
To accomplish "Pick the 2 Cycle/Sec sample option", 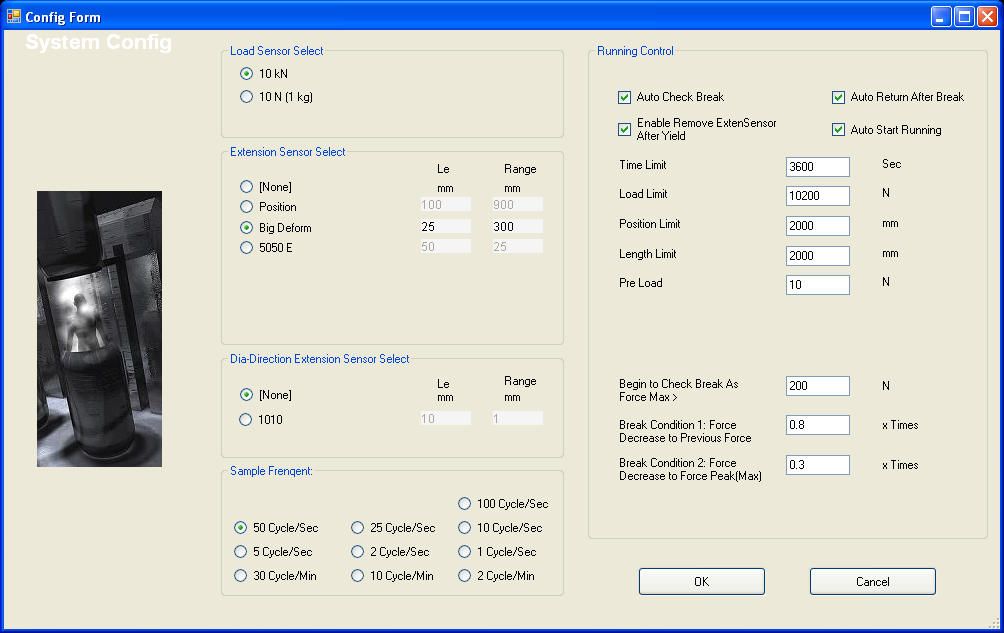I will click(359, 552).
